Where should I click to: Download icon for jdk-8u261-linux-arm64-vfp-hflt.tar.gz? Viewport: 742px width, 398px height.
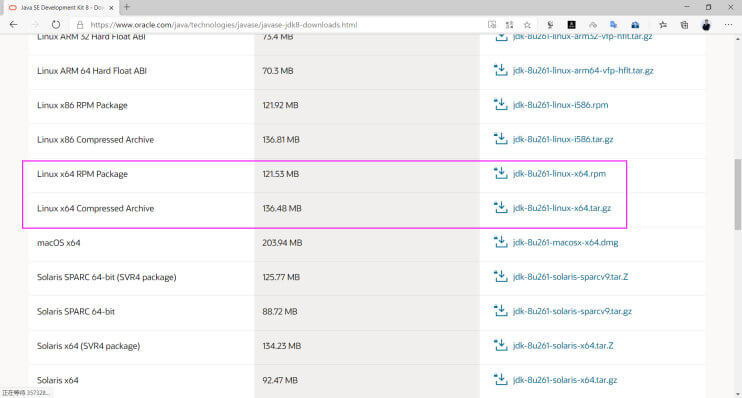[501, 70]
